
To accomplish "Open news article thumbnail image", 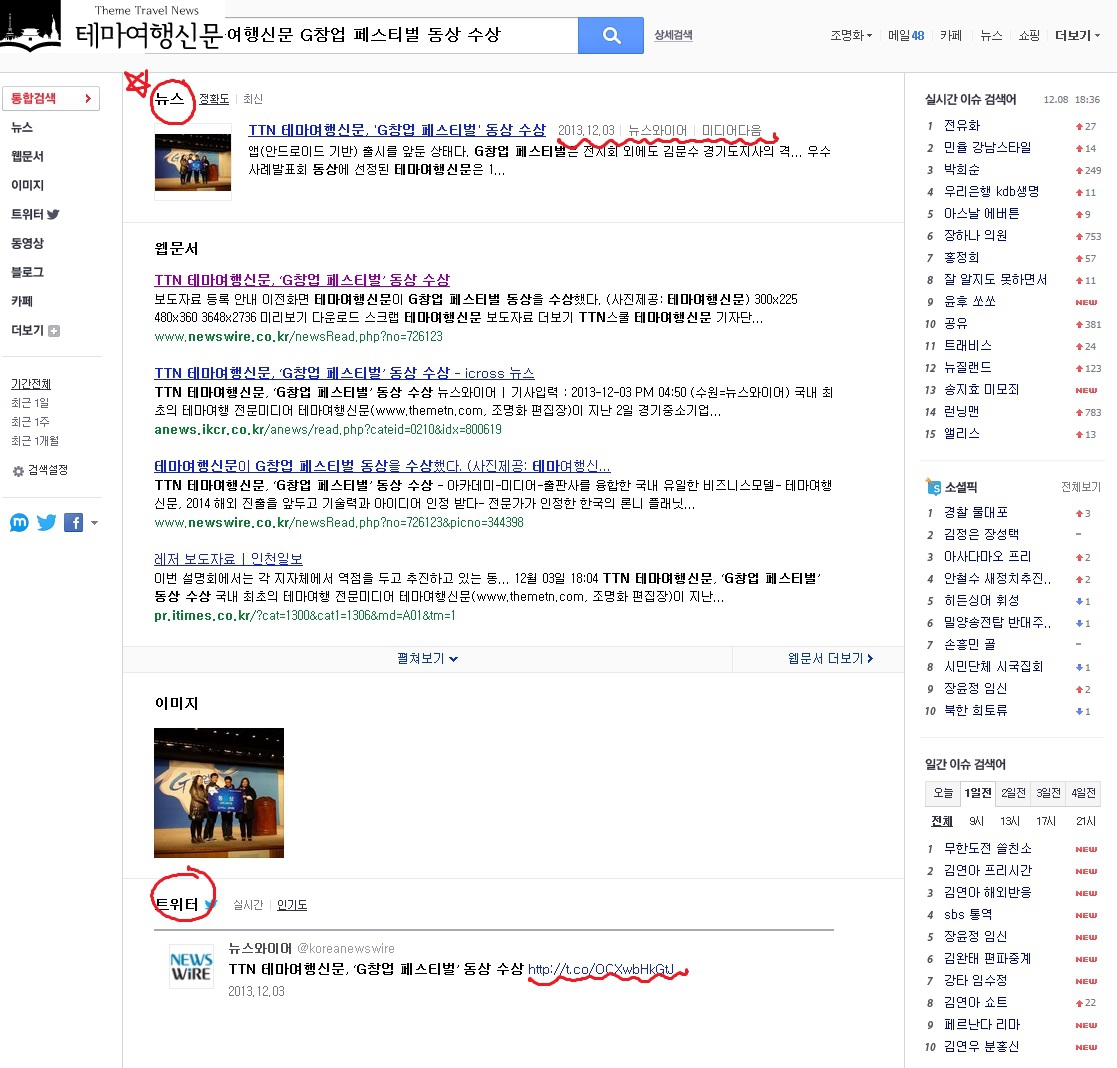I will (x=193, y=162).
